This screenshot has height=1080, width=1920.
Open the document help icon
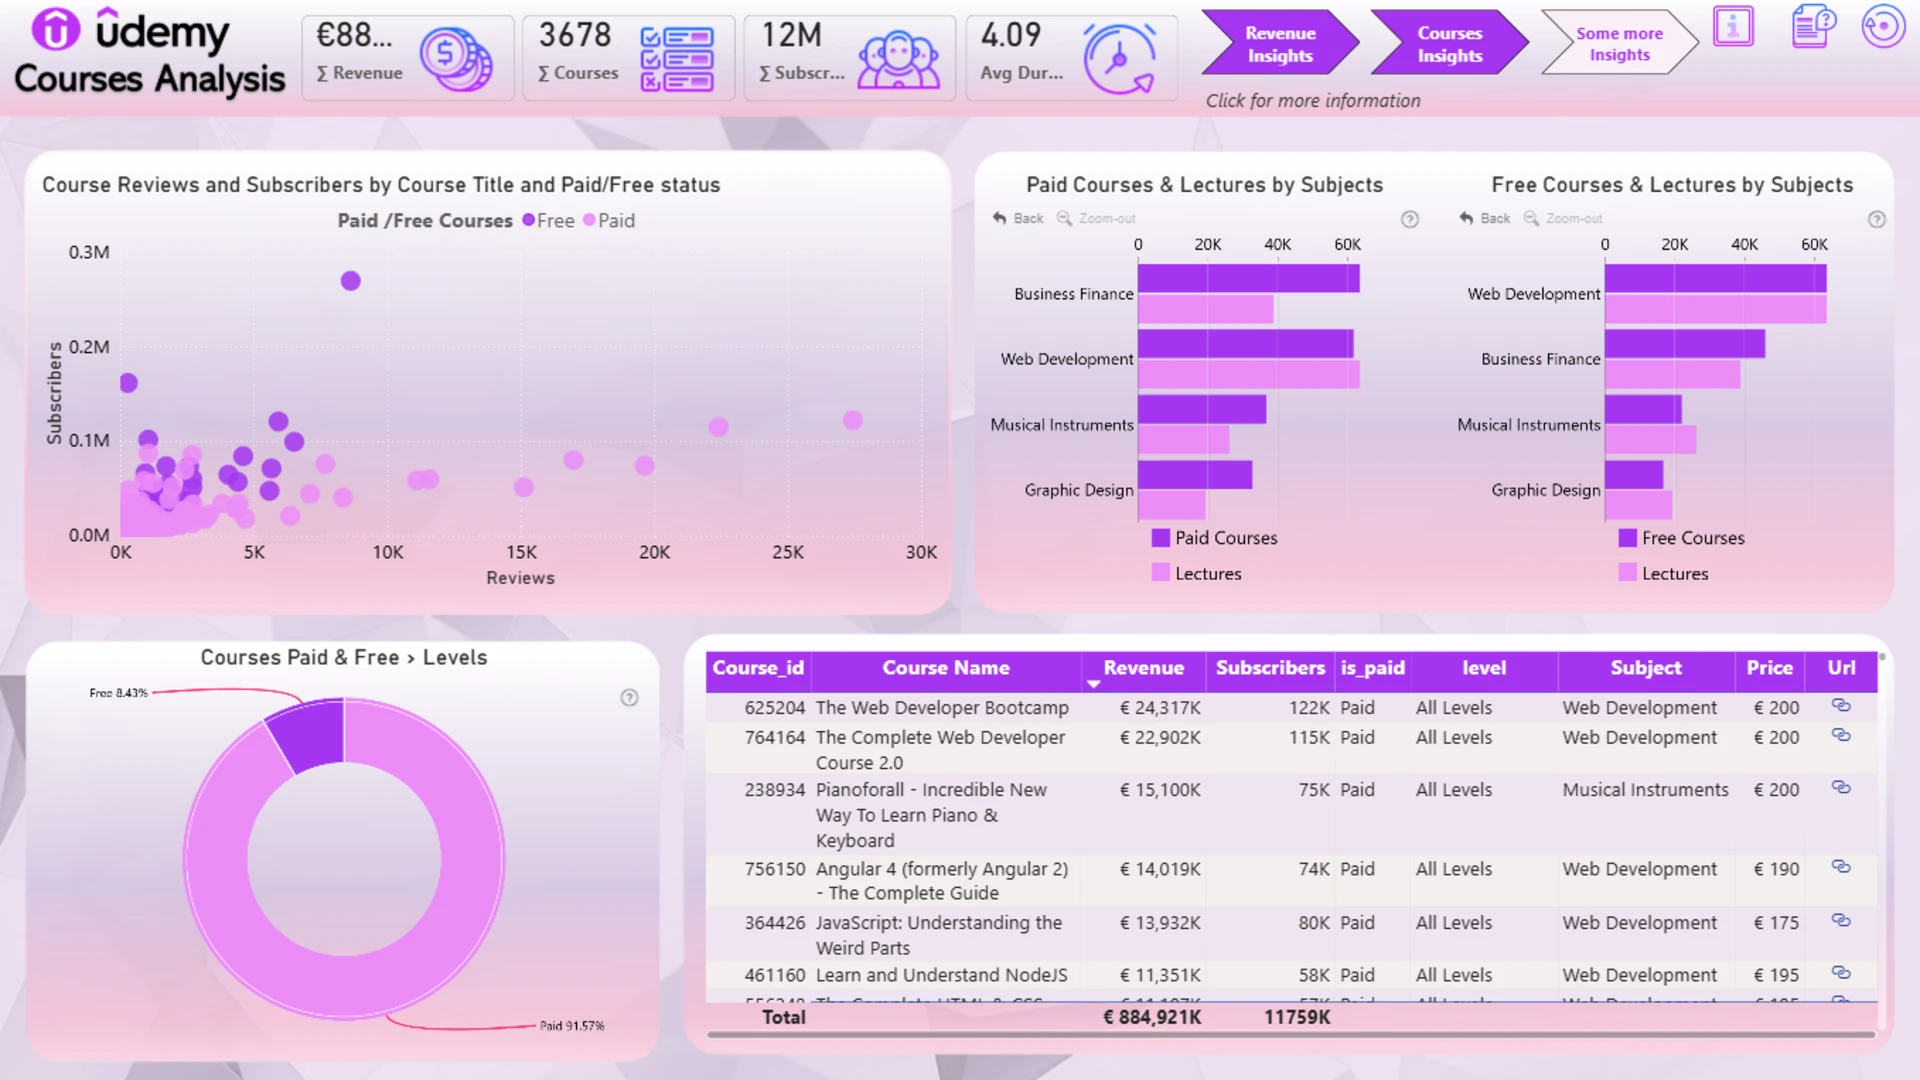1813,27
